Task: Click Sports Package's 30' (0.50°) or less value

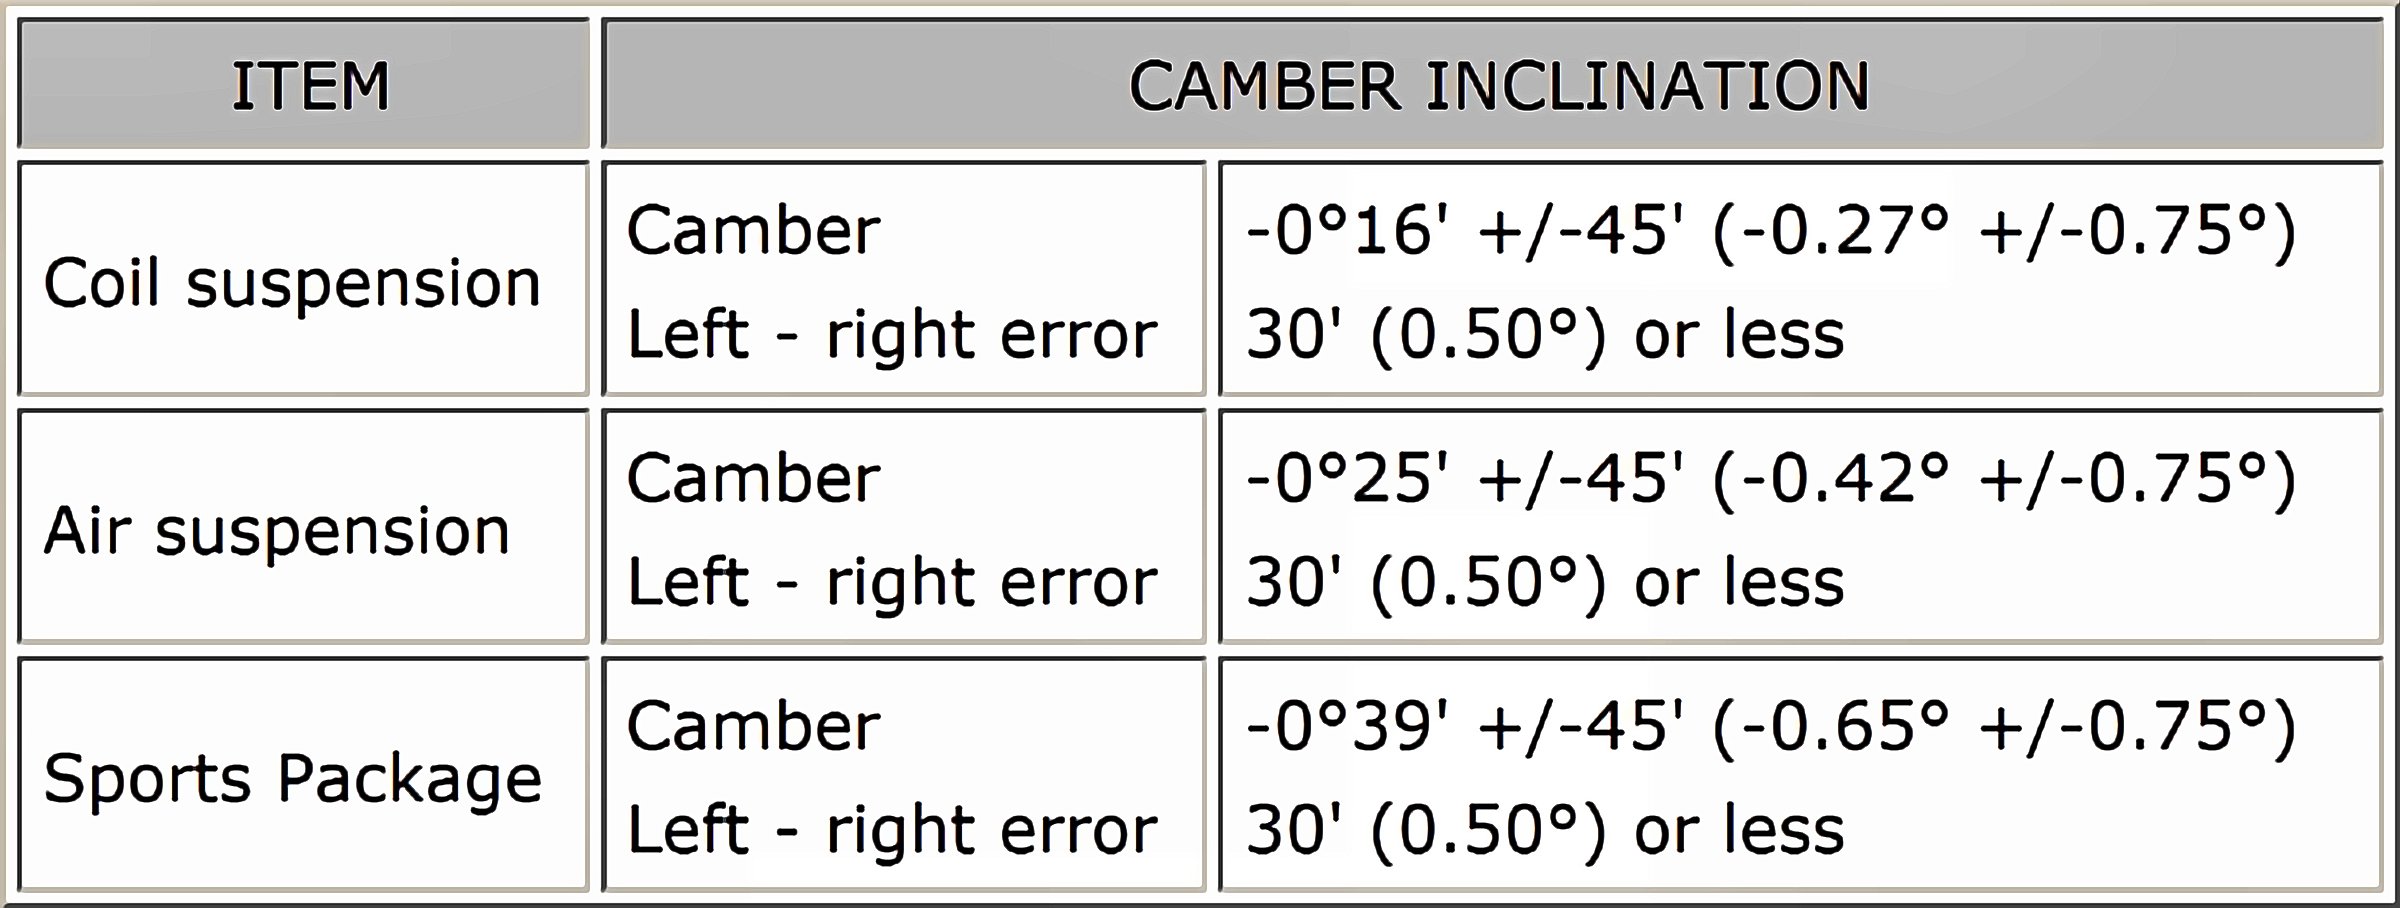Action: 1545,830
